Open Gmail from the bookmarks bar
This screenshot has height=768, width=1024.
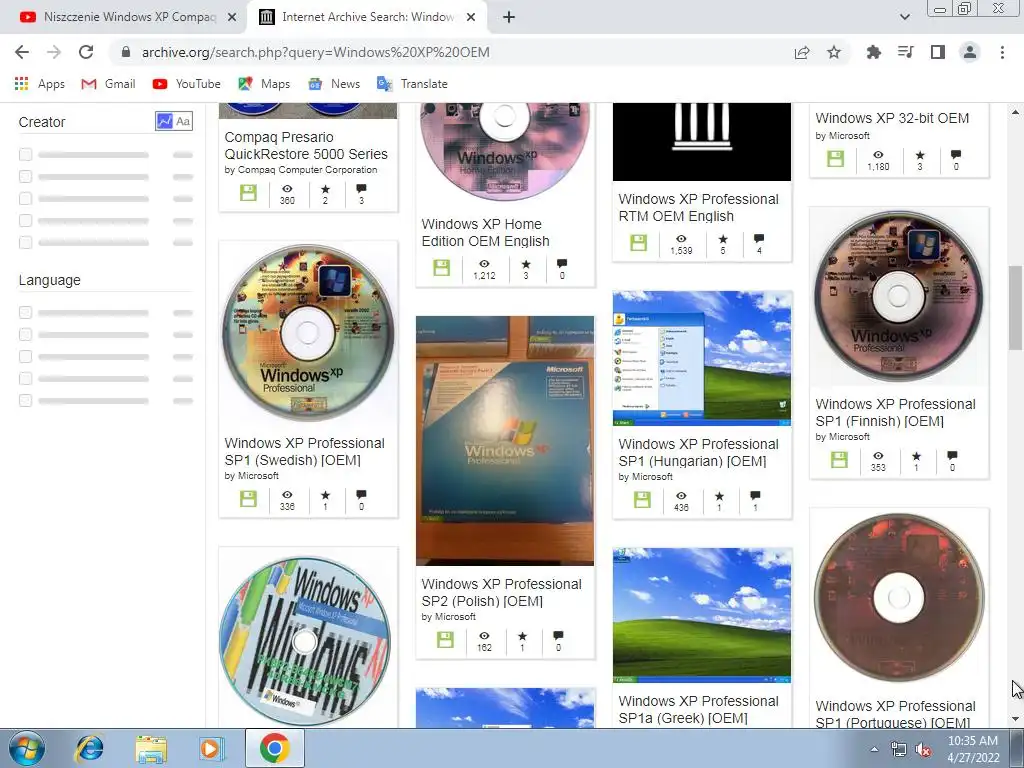108,84
